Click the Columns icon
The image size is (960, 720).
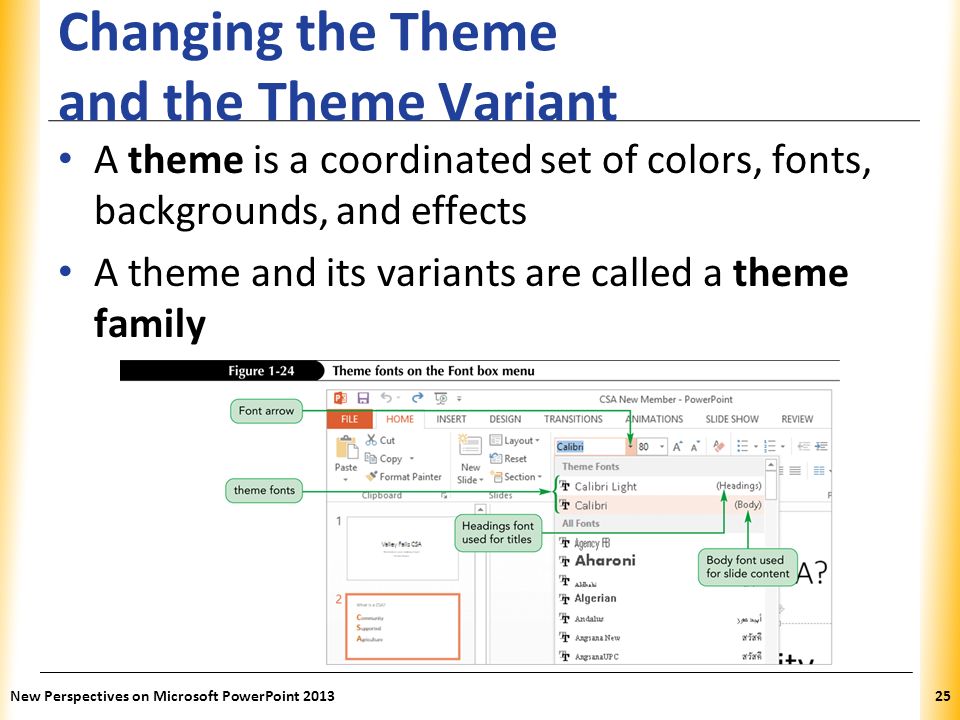coord(819,470)
